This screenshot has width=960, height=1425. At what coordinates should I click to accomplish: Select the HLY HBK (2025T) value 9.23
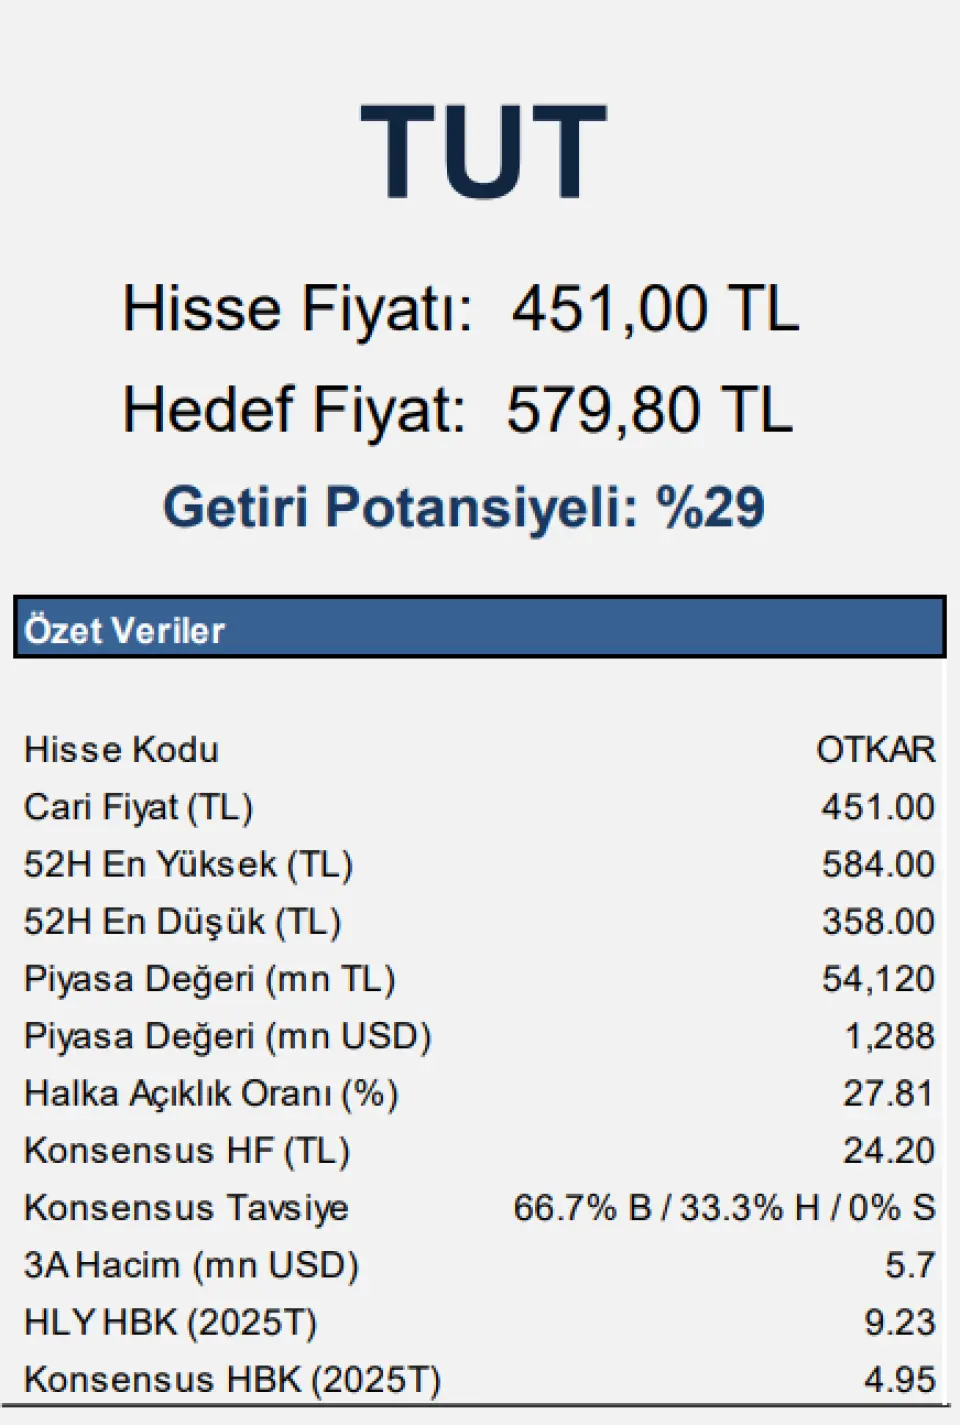click(x=899, y=1322)
